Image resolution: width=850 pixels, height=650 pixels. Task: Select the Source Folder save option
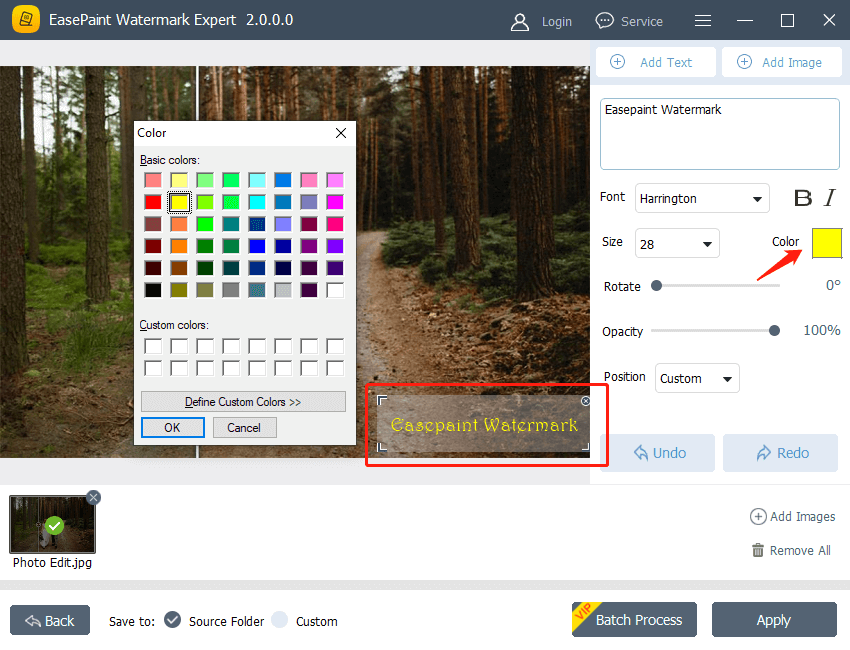171,620
